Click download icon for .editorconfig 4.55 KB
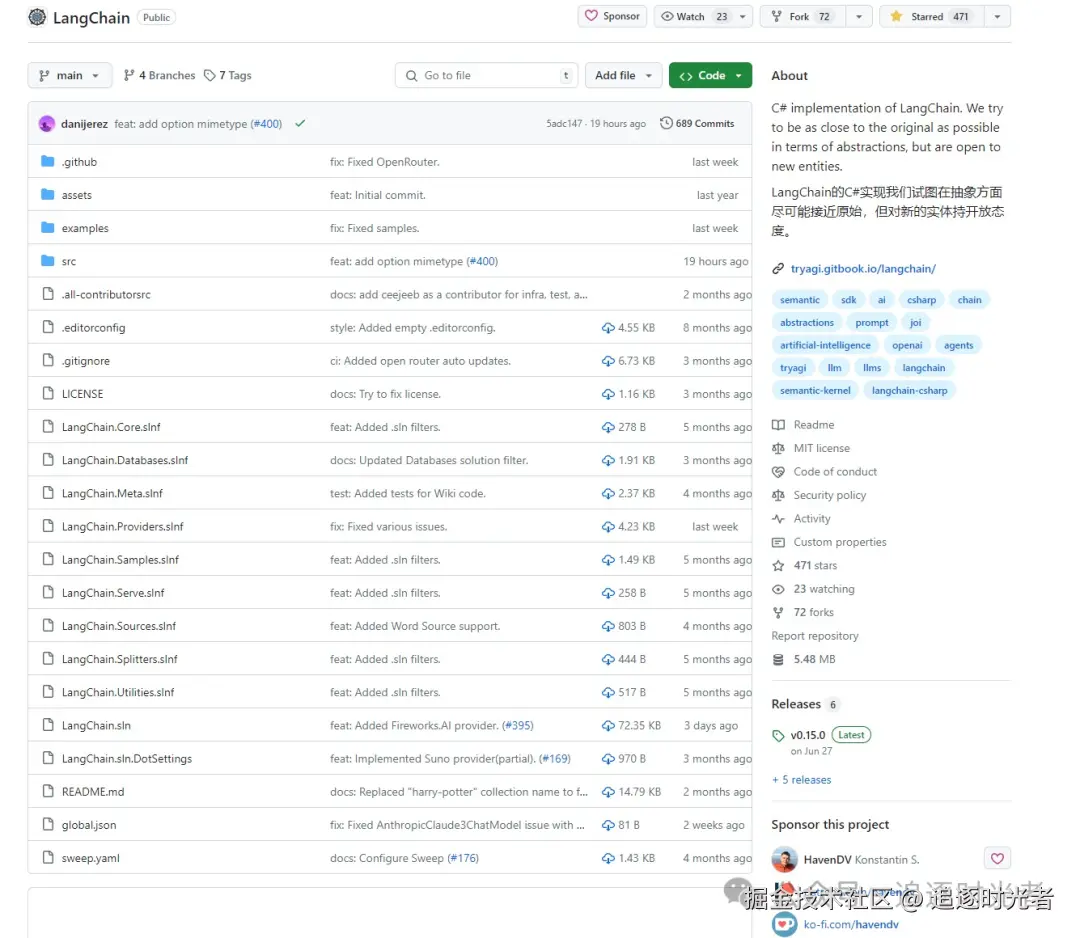Viewport: 1080px width, 938px height. pyautogui.click(x=608, y=328)
